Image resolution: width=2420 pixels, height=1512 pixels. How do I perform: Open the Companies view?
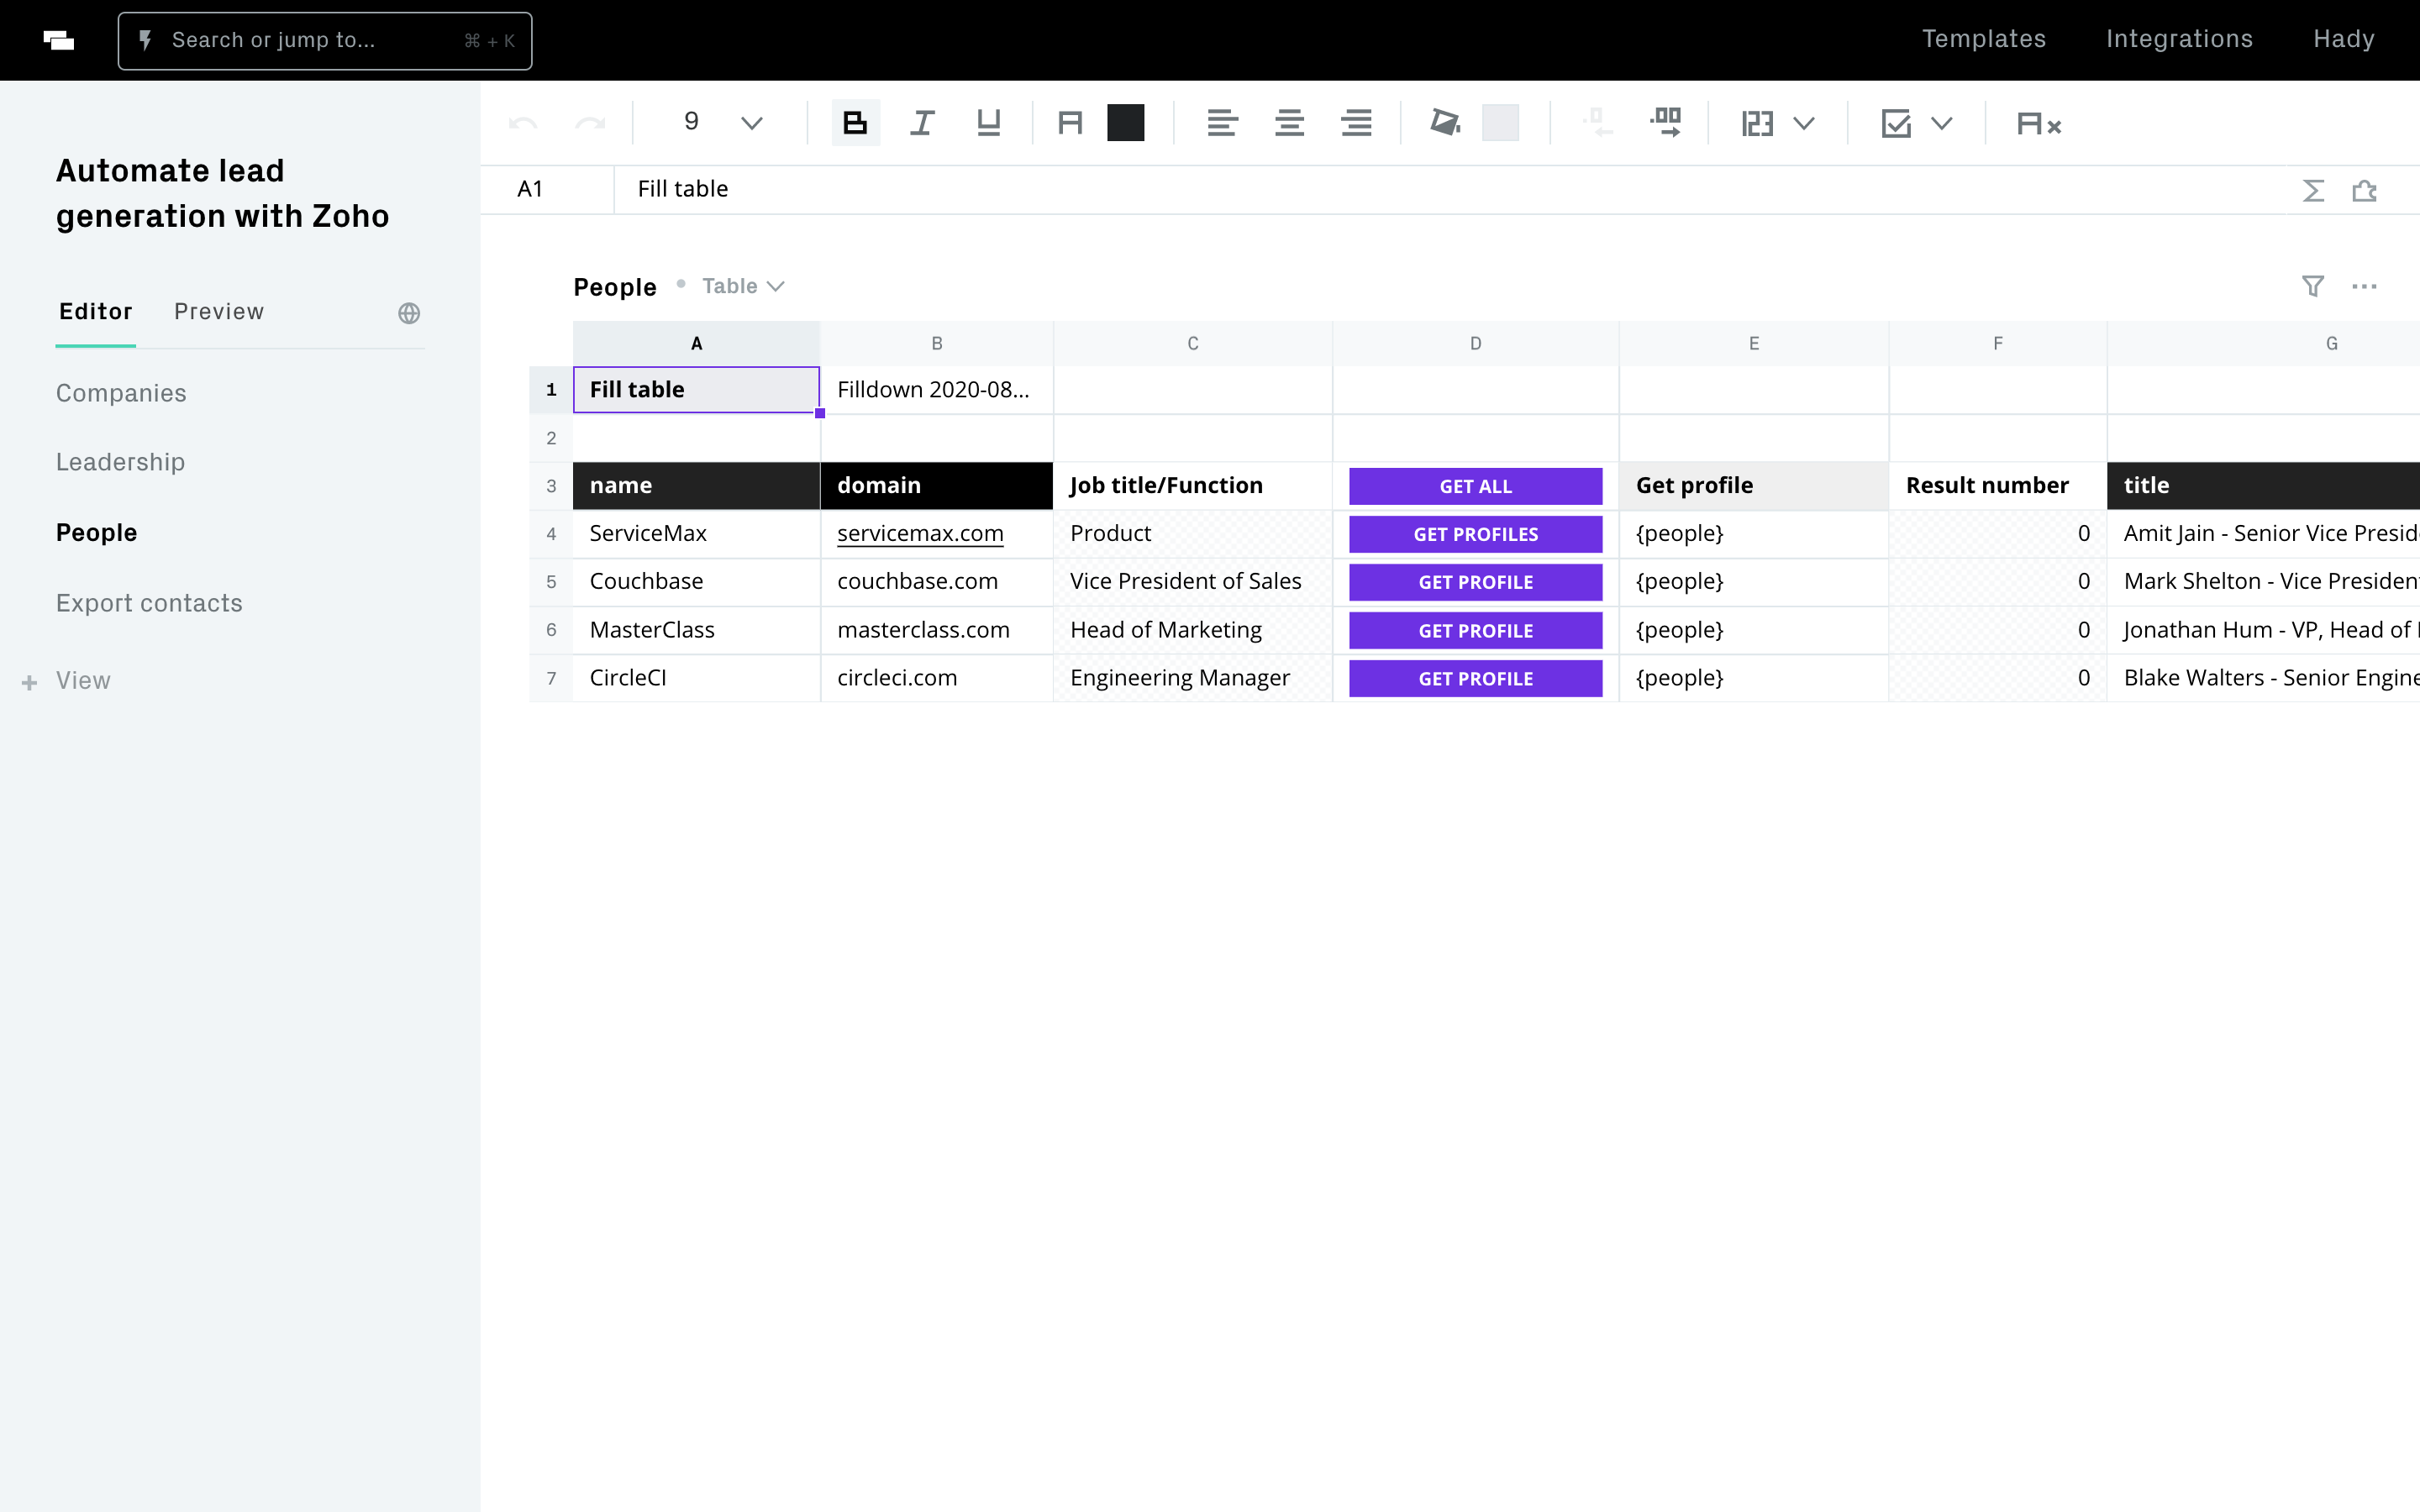pos(121,393)
